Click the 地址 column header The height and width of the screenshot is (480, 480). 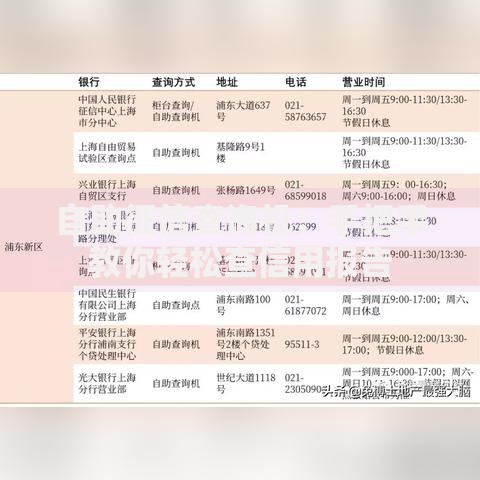pos(227,82)
